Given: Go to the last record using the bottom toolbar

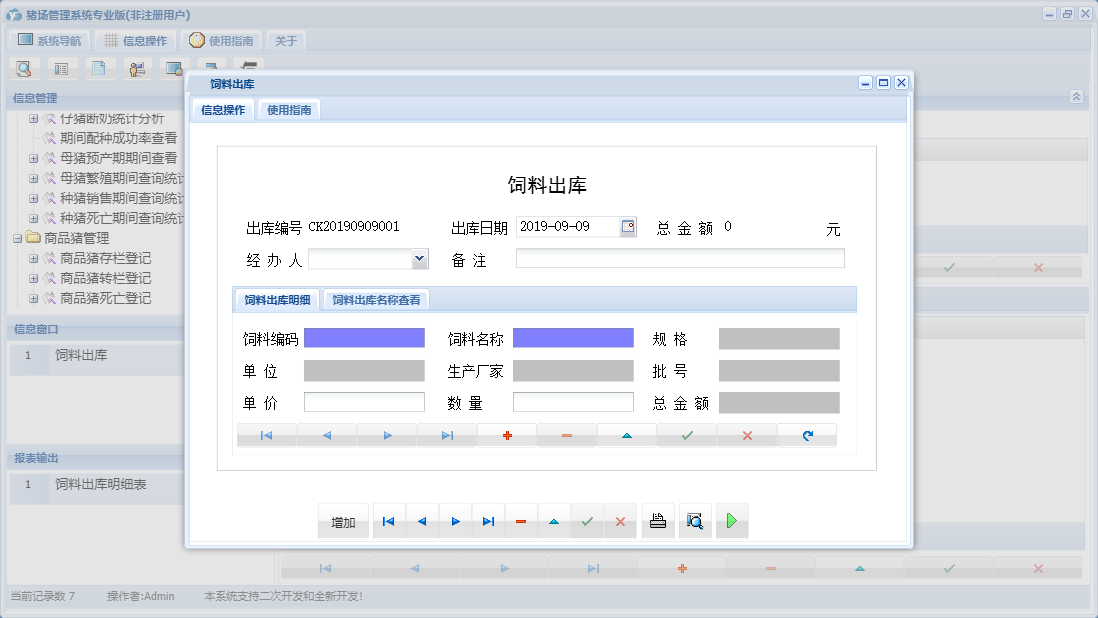Looking at the screenshot, I should pos(488,521).
